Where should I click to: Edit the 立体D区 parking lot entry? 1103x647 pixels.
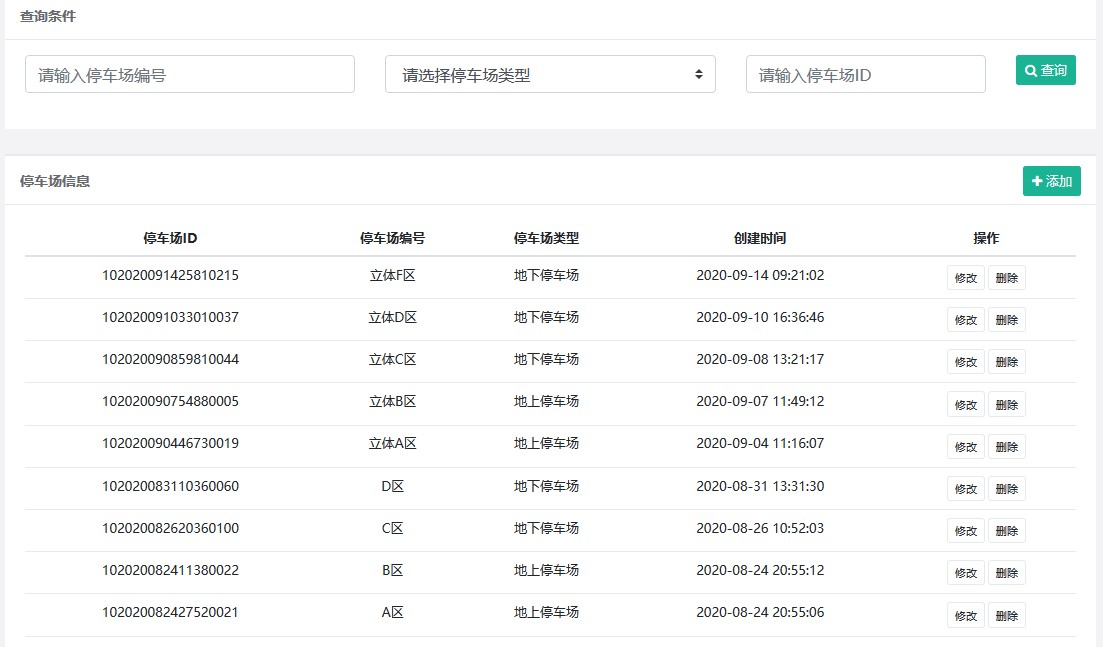965,320
